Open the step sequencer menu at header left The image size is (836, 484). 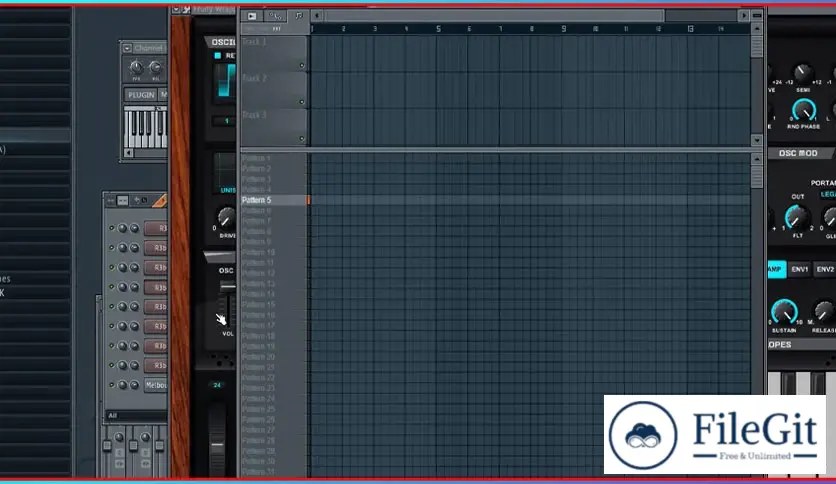[111, 200]
